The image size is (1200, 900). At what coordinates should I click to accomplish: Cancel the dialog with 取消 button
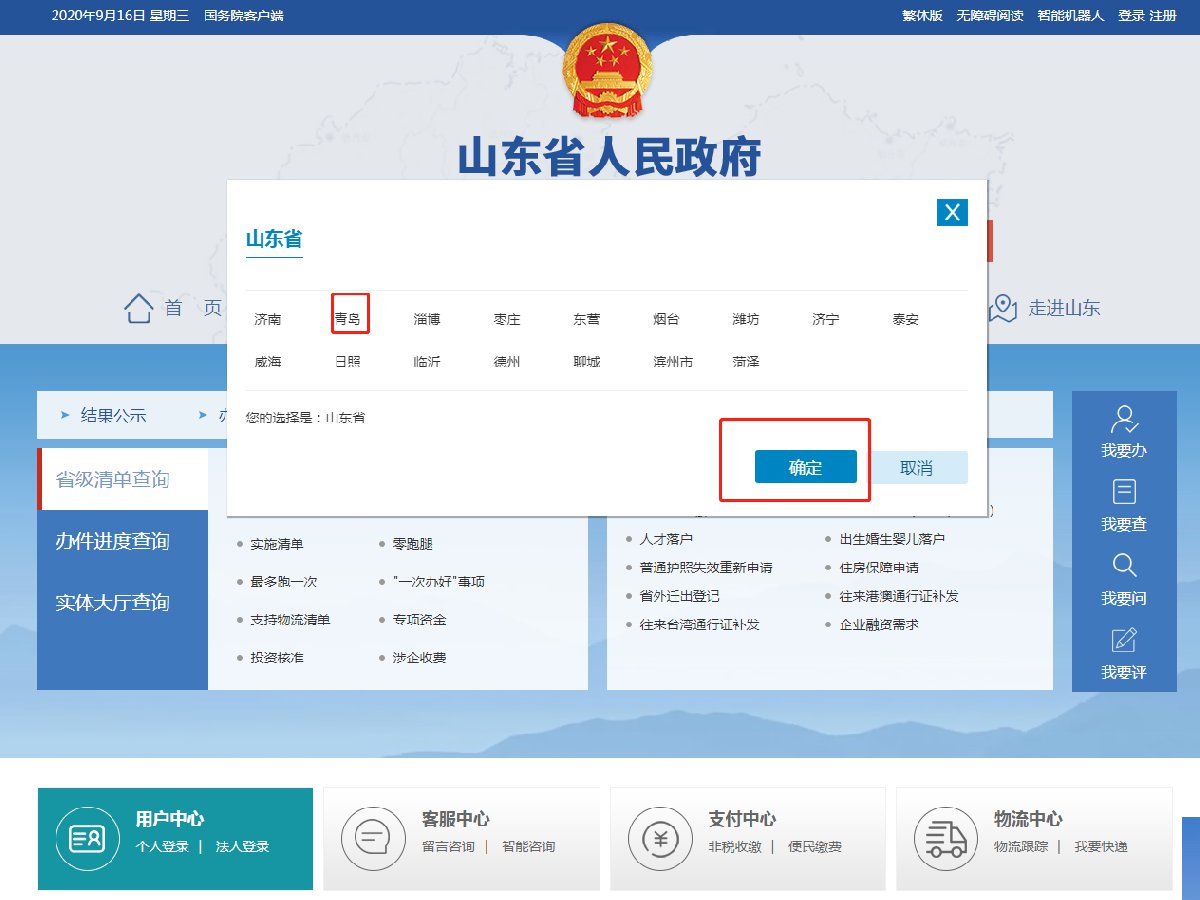click(916, 467)
